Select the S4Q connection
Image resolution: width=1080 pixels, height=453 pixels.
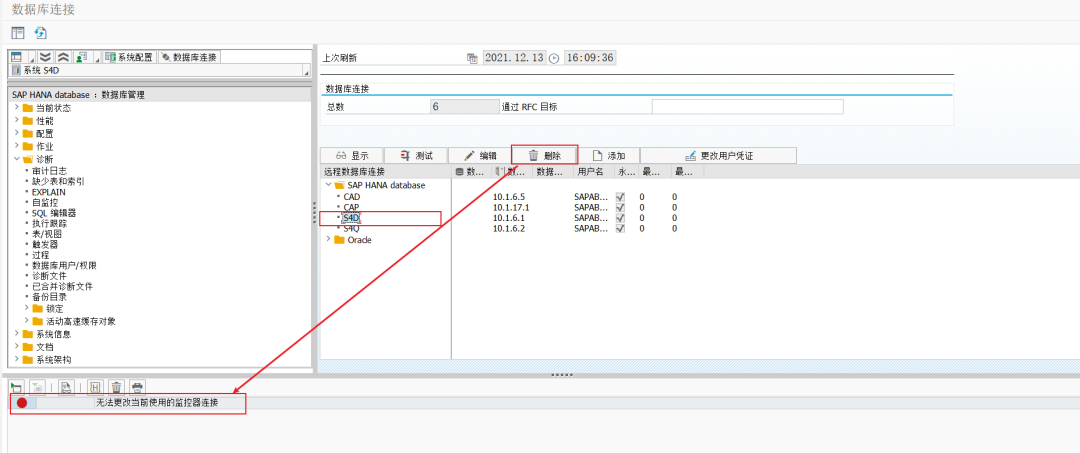click(351, 228)
